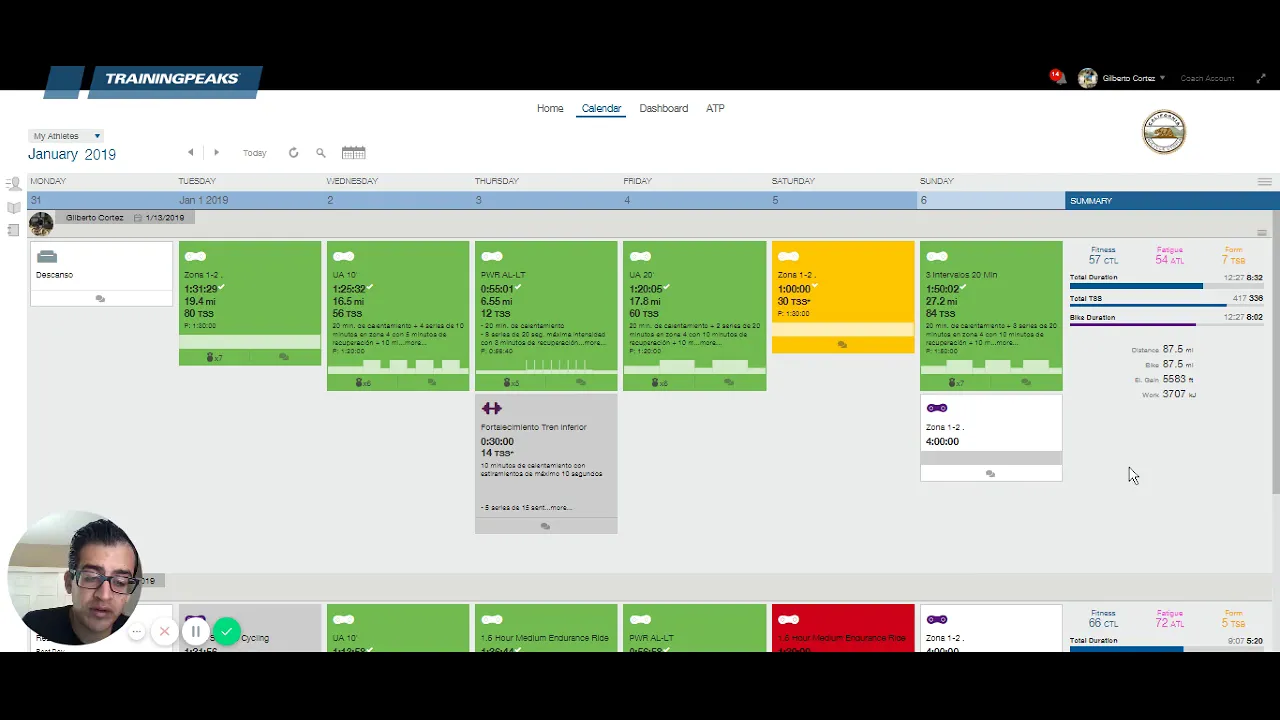The height and width of the screenshot is (720, 1280).
Task: Click 'January 2019' month heading
Action: (72, 154)
